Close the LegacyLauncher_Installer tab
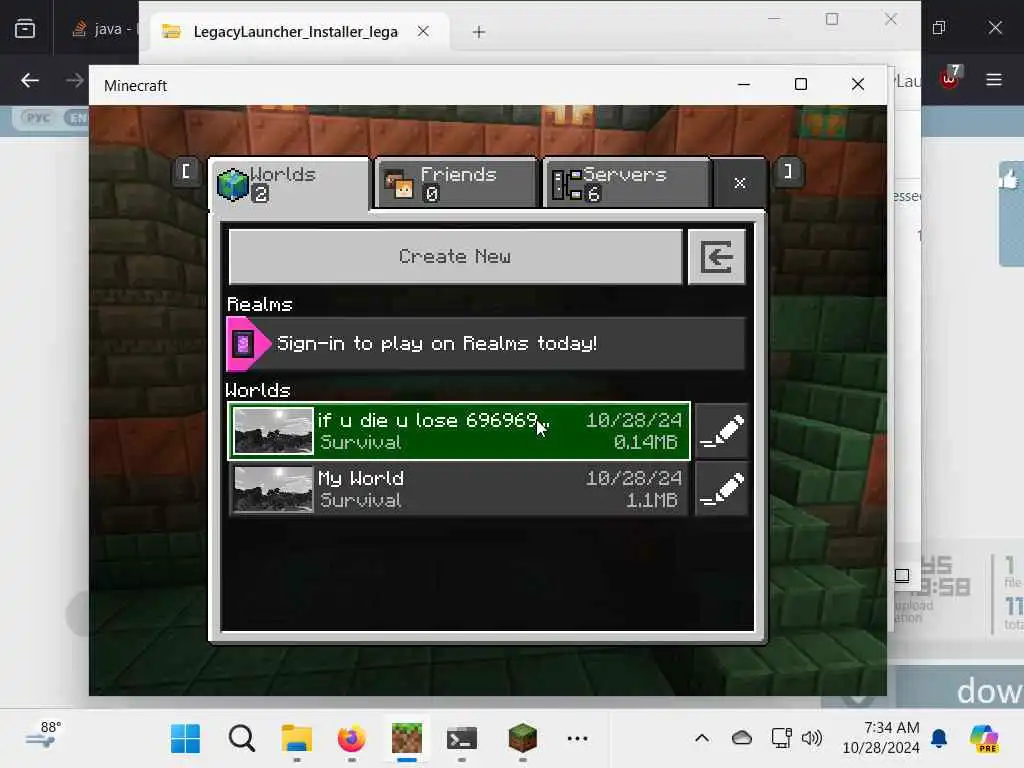 (423, 31)
